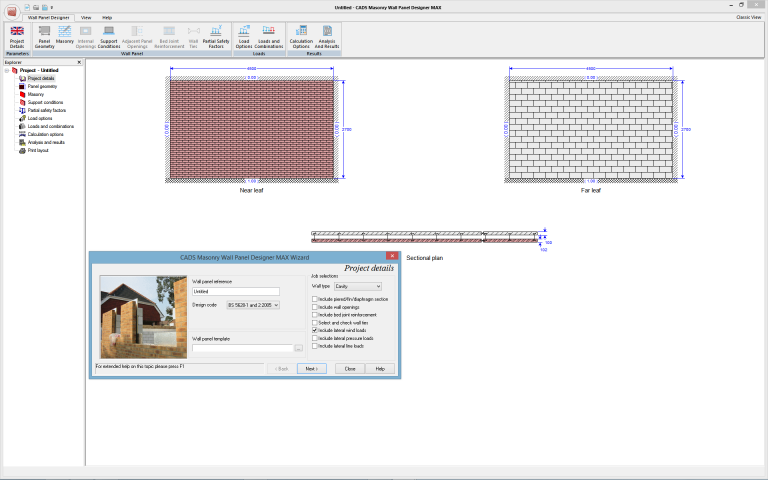Open Load Options ribbon tool
The width and height of the screenshot is (768, 480).
[x=244, y=37]
